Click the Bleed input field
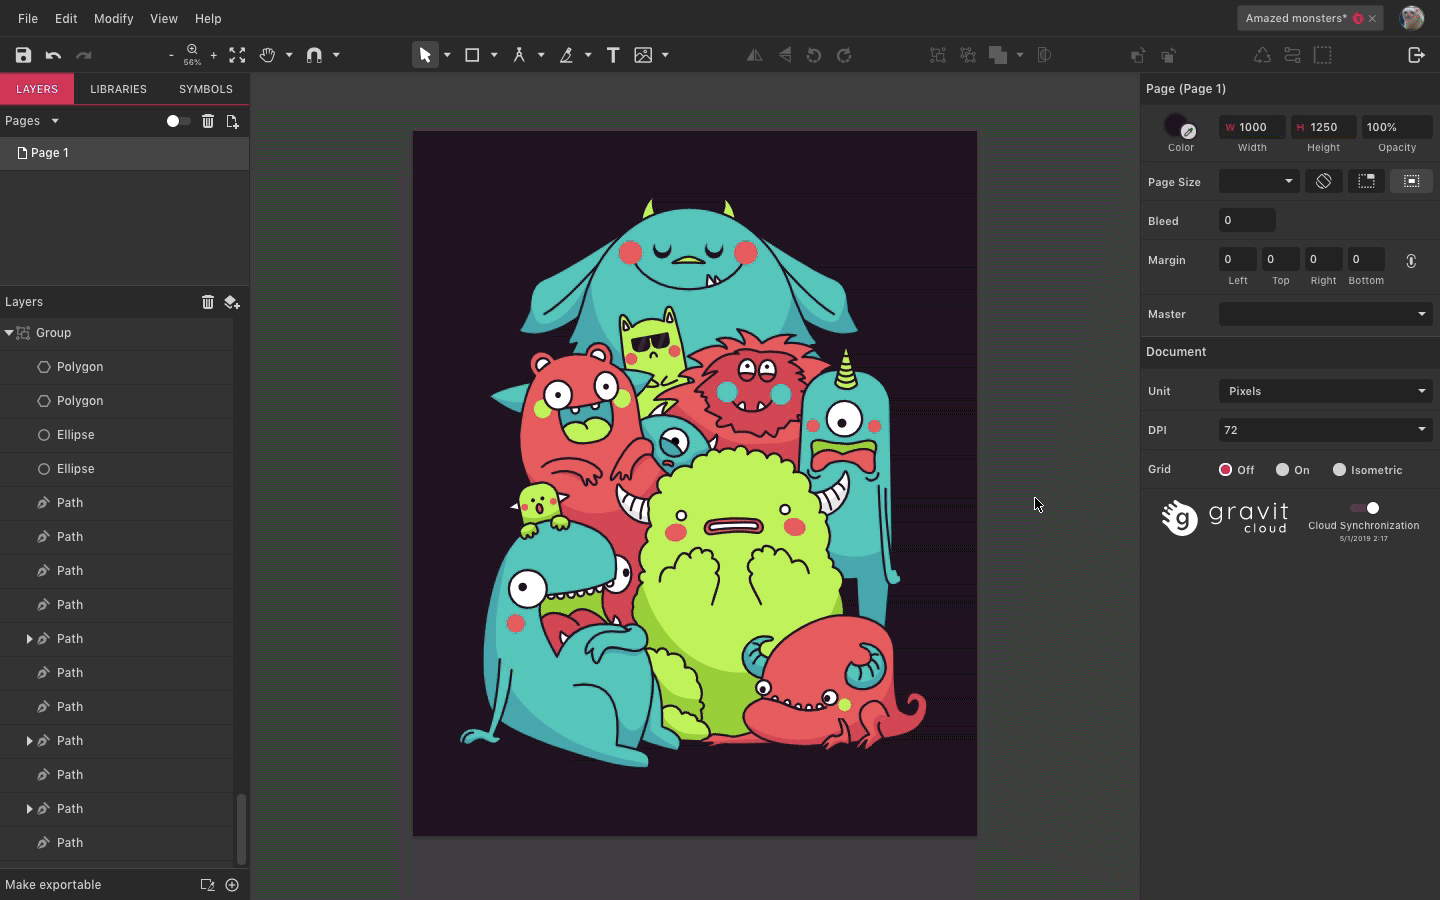Viewport: 1440px width, 900px height. 1247,220
